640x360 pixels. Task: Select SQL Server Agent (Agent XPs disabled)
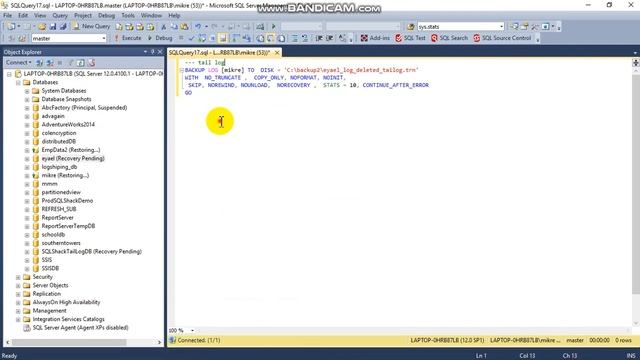80,328
